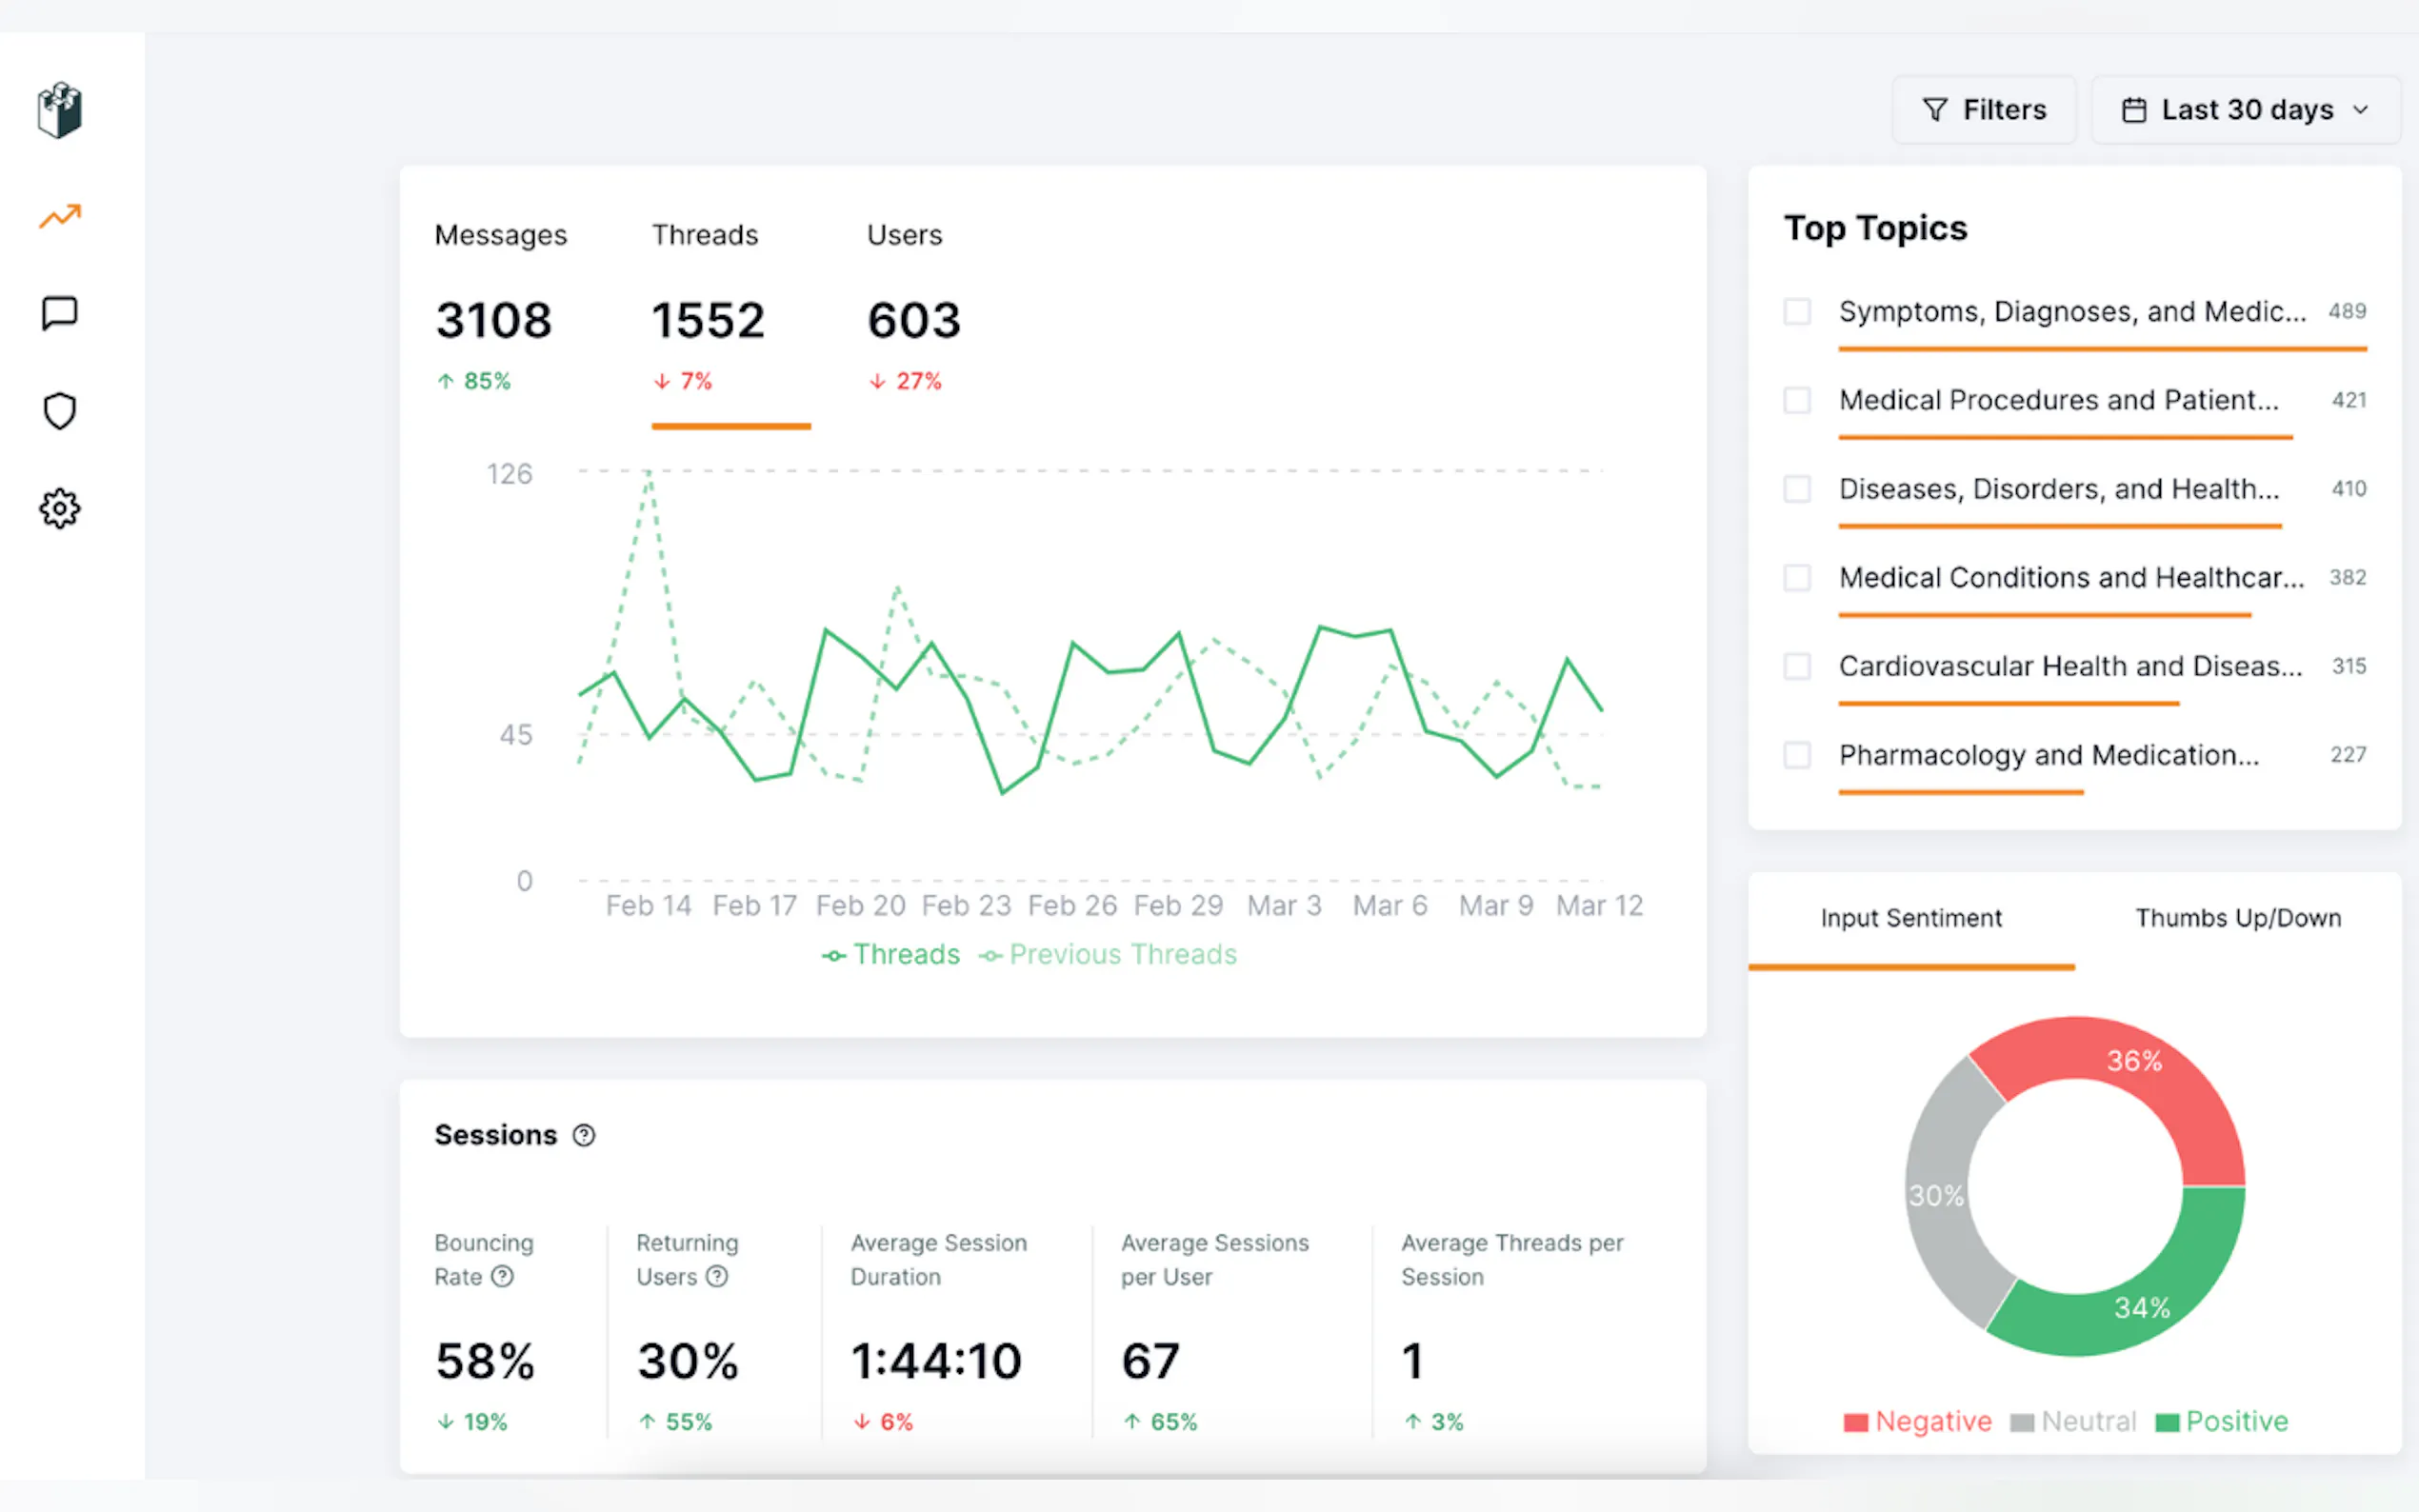Open the settings gear icon
The height and width of the screenshot is (1512, 2419).
point(60,509)
